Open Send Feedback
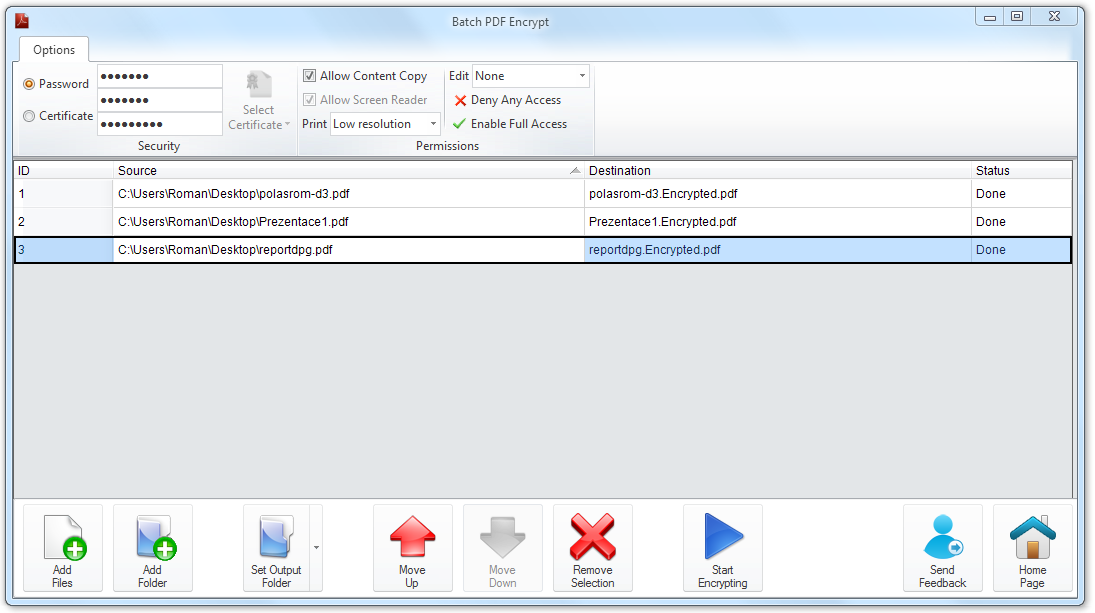 [x=943, y=548]
